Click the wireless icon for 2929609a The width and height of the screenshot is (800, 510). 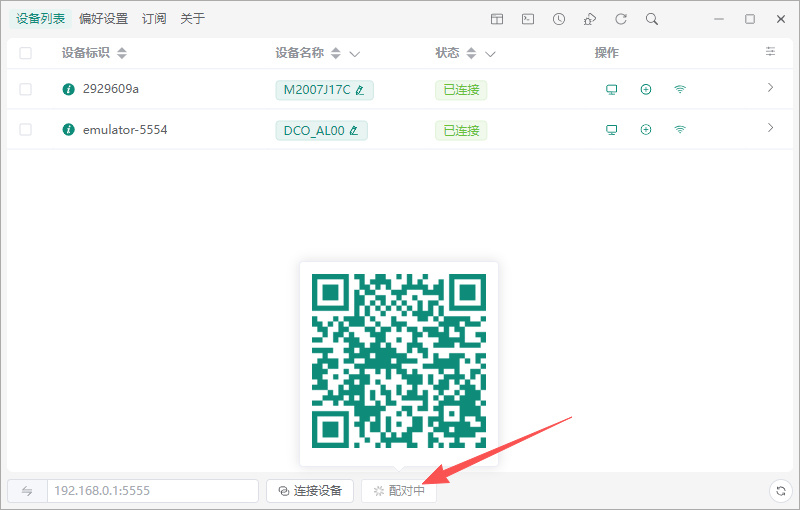coord(680,89)
